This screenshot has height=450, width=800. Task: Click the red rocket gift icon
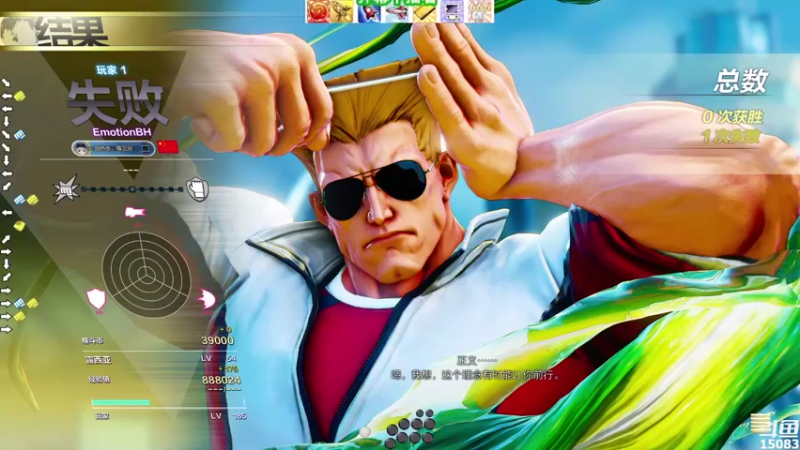pos(369,11)
